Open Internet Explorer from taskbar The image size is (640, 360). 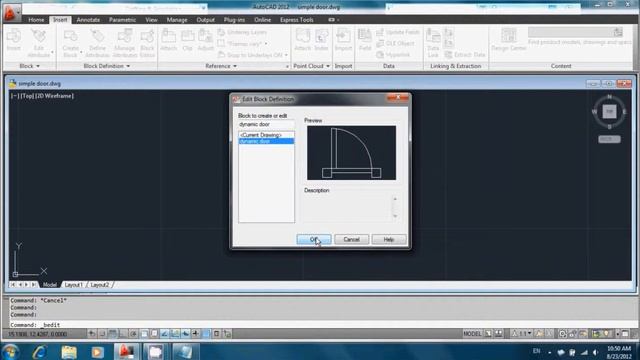[40, 351]
